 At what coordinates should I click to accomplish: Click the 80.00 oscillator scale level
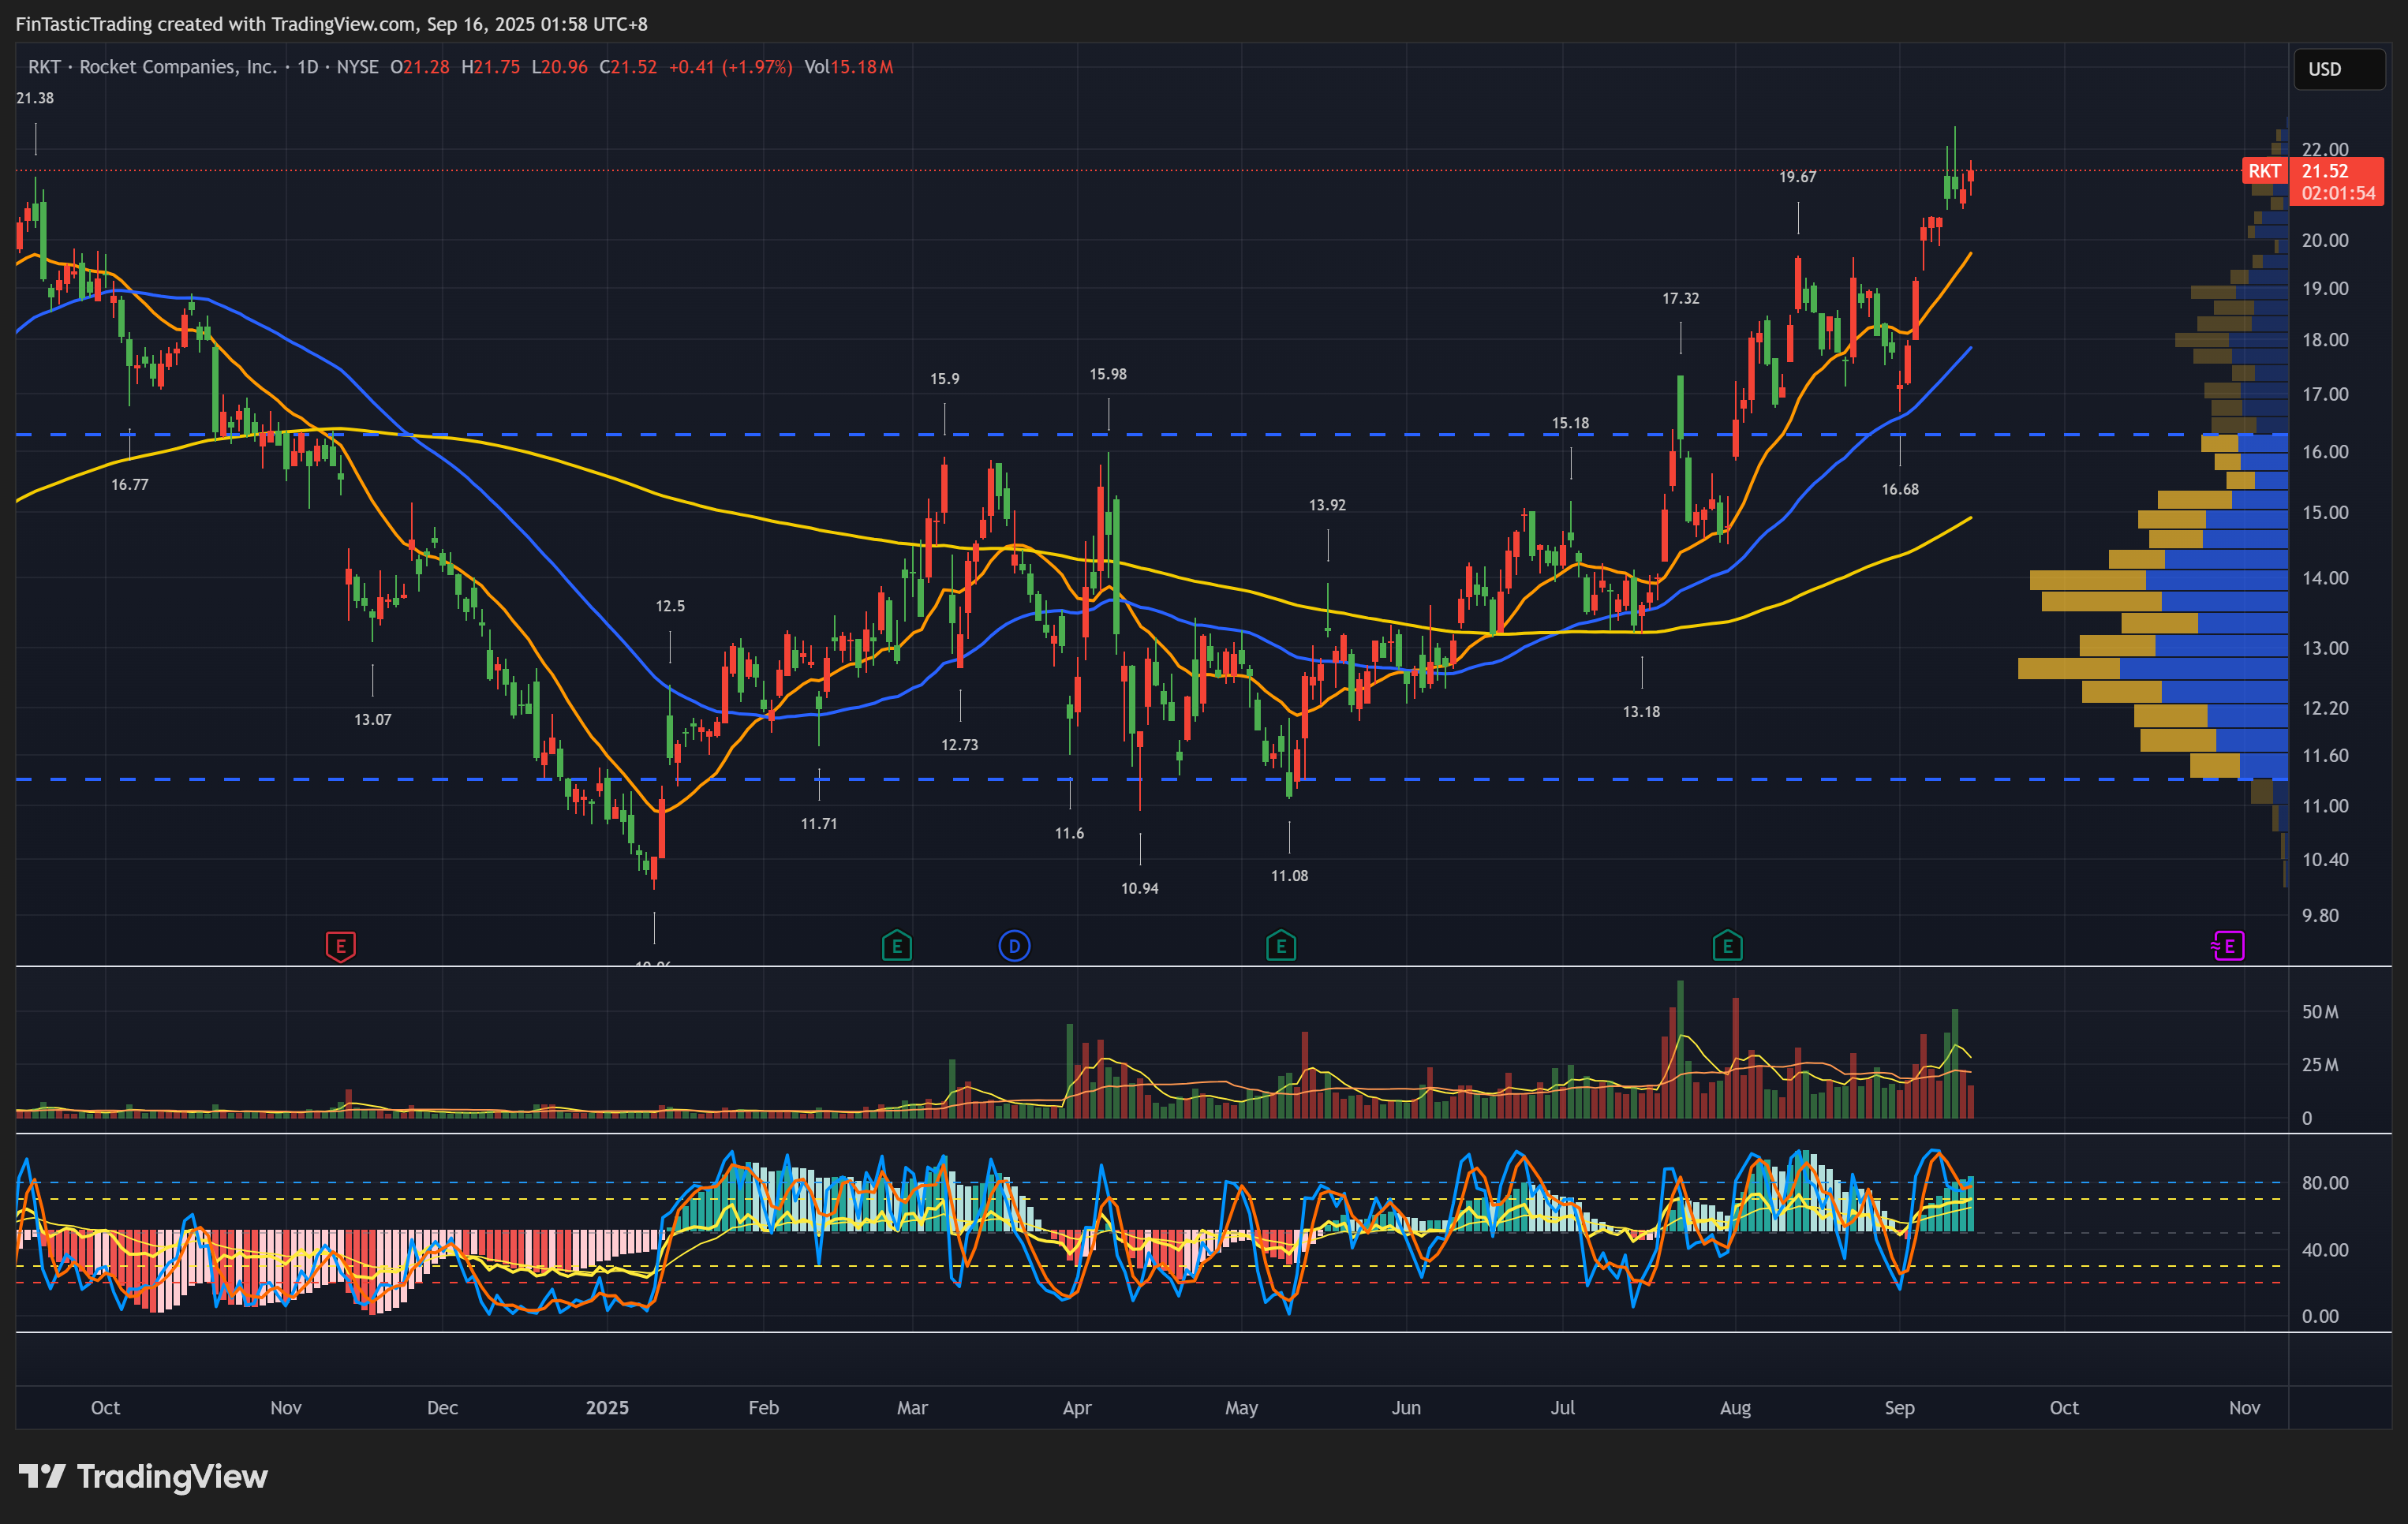(x=2325, y=1183)
